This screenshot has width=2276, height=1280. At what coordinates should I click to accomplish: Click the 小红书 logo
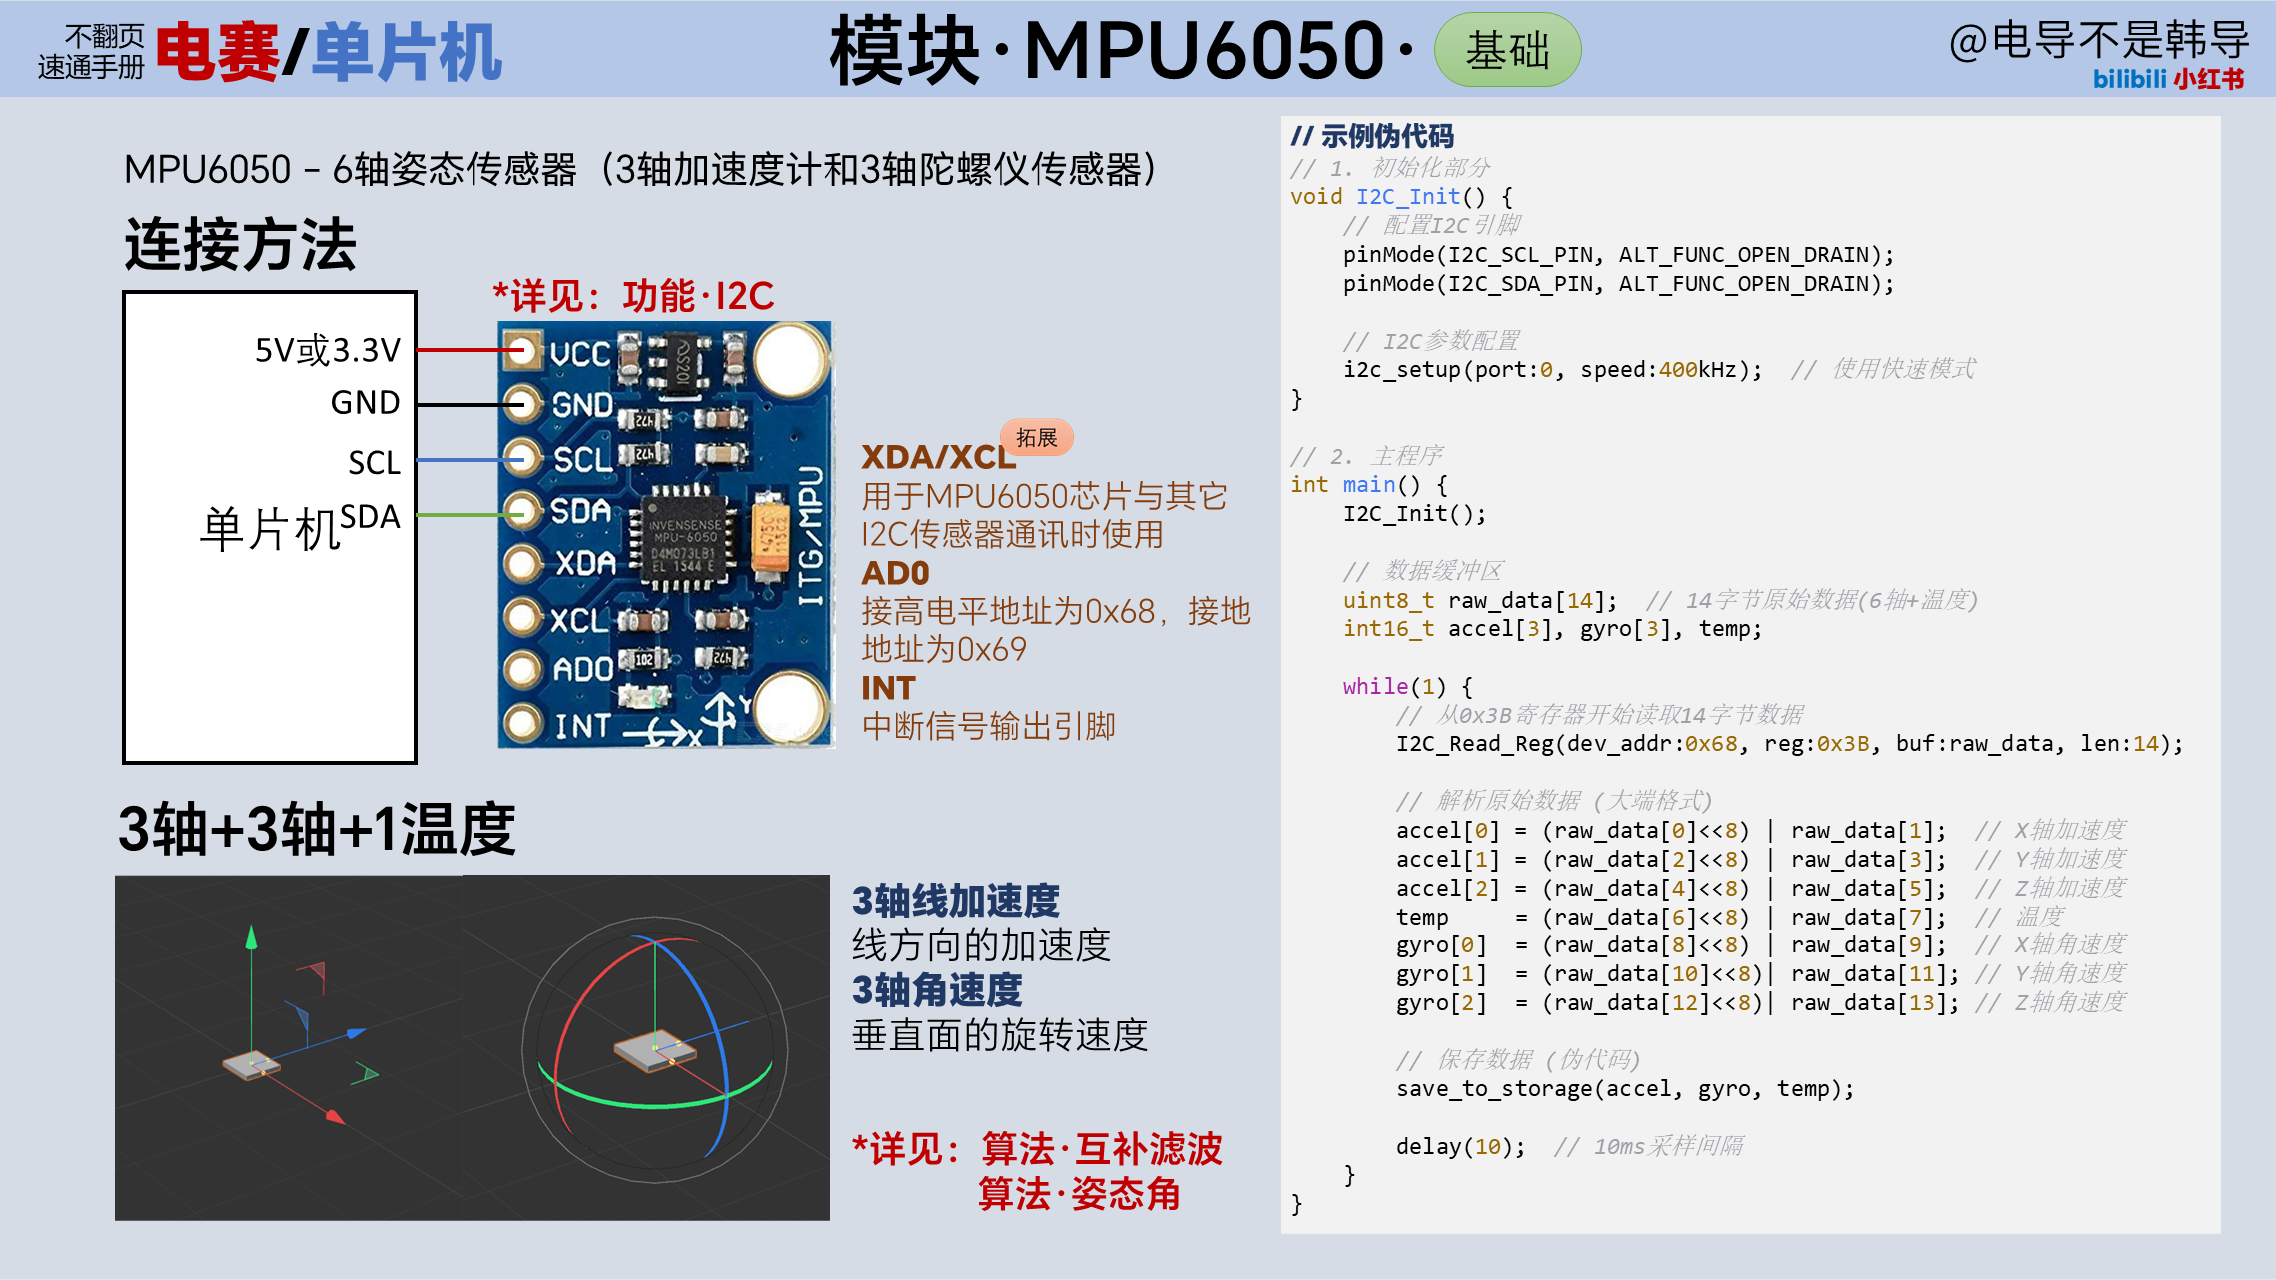tap(2209, 79)
